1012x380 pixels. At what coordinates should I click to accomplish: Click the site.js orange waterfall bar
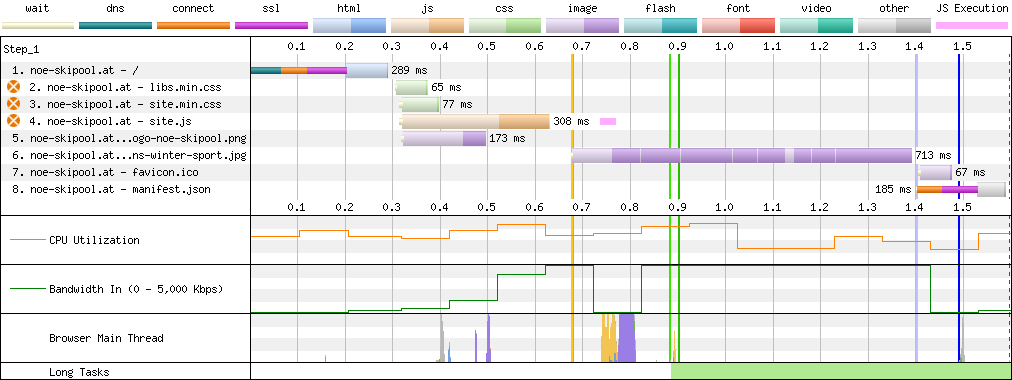[x=476, y=121]
